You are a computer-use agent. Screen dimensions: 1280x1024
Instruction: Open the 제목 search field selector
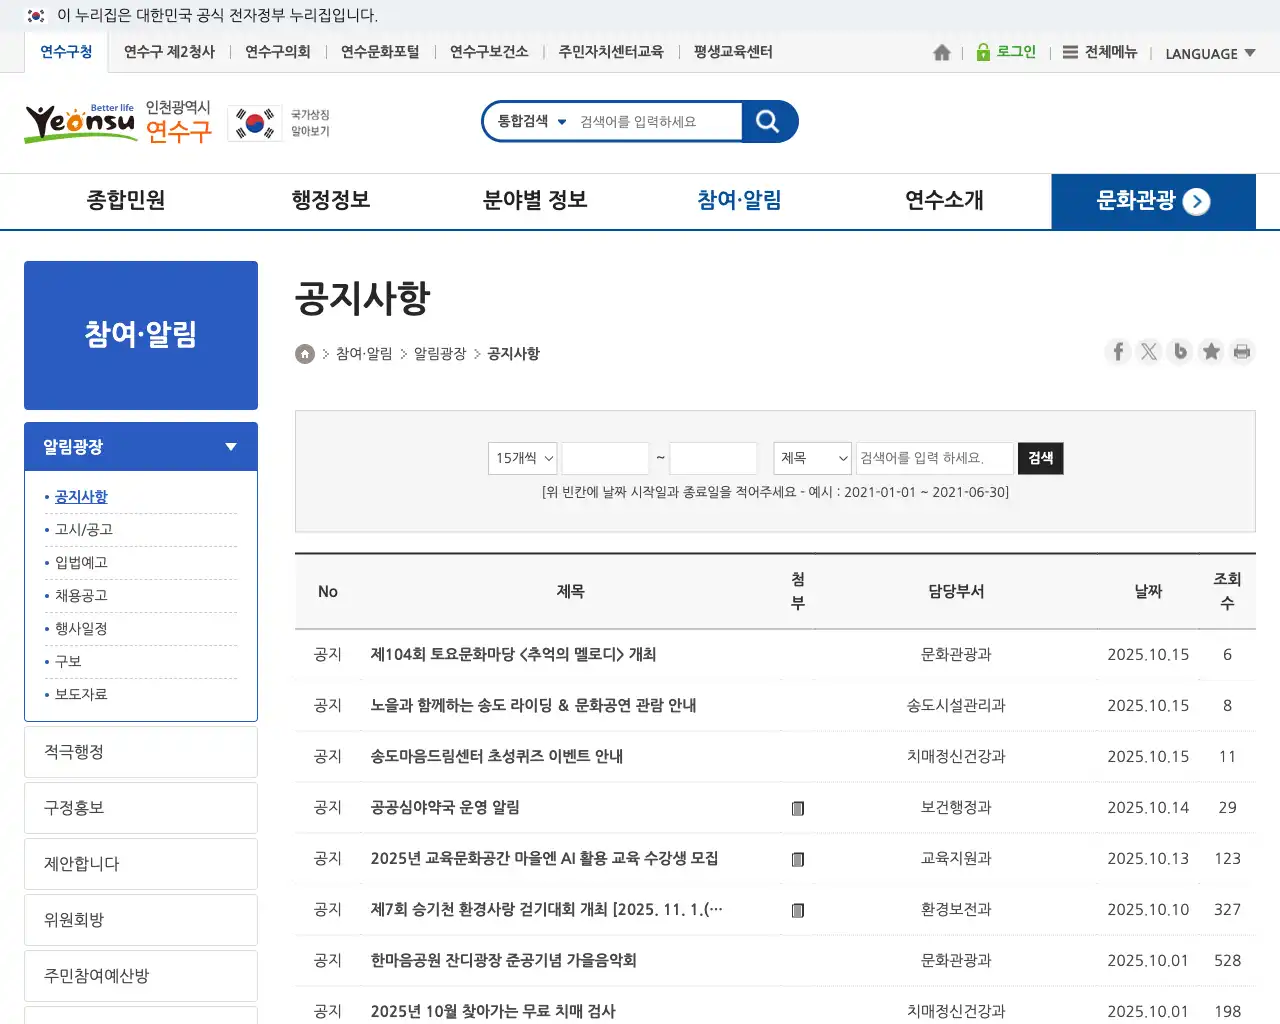812,458
